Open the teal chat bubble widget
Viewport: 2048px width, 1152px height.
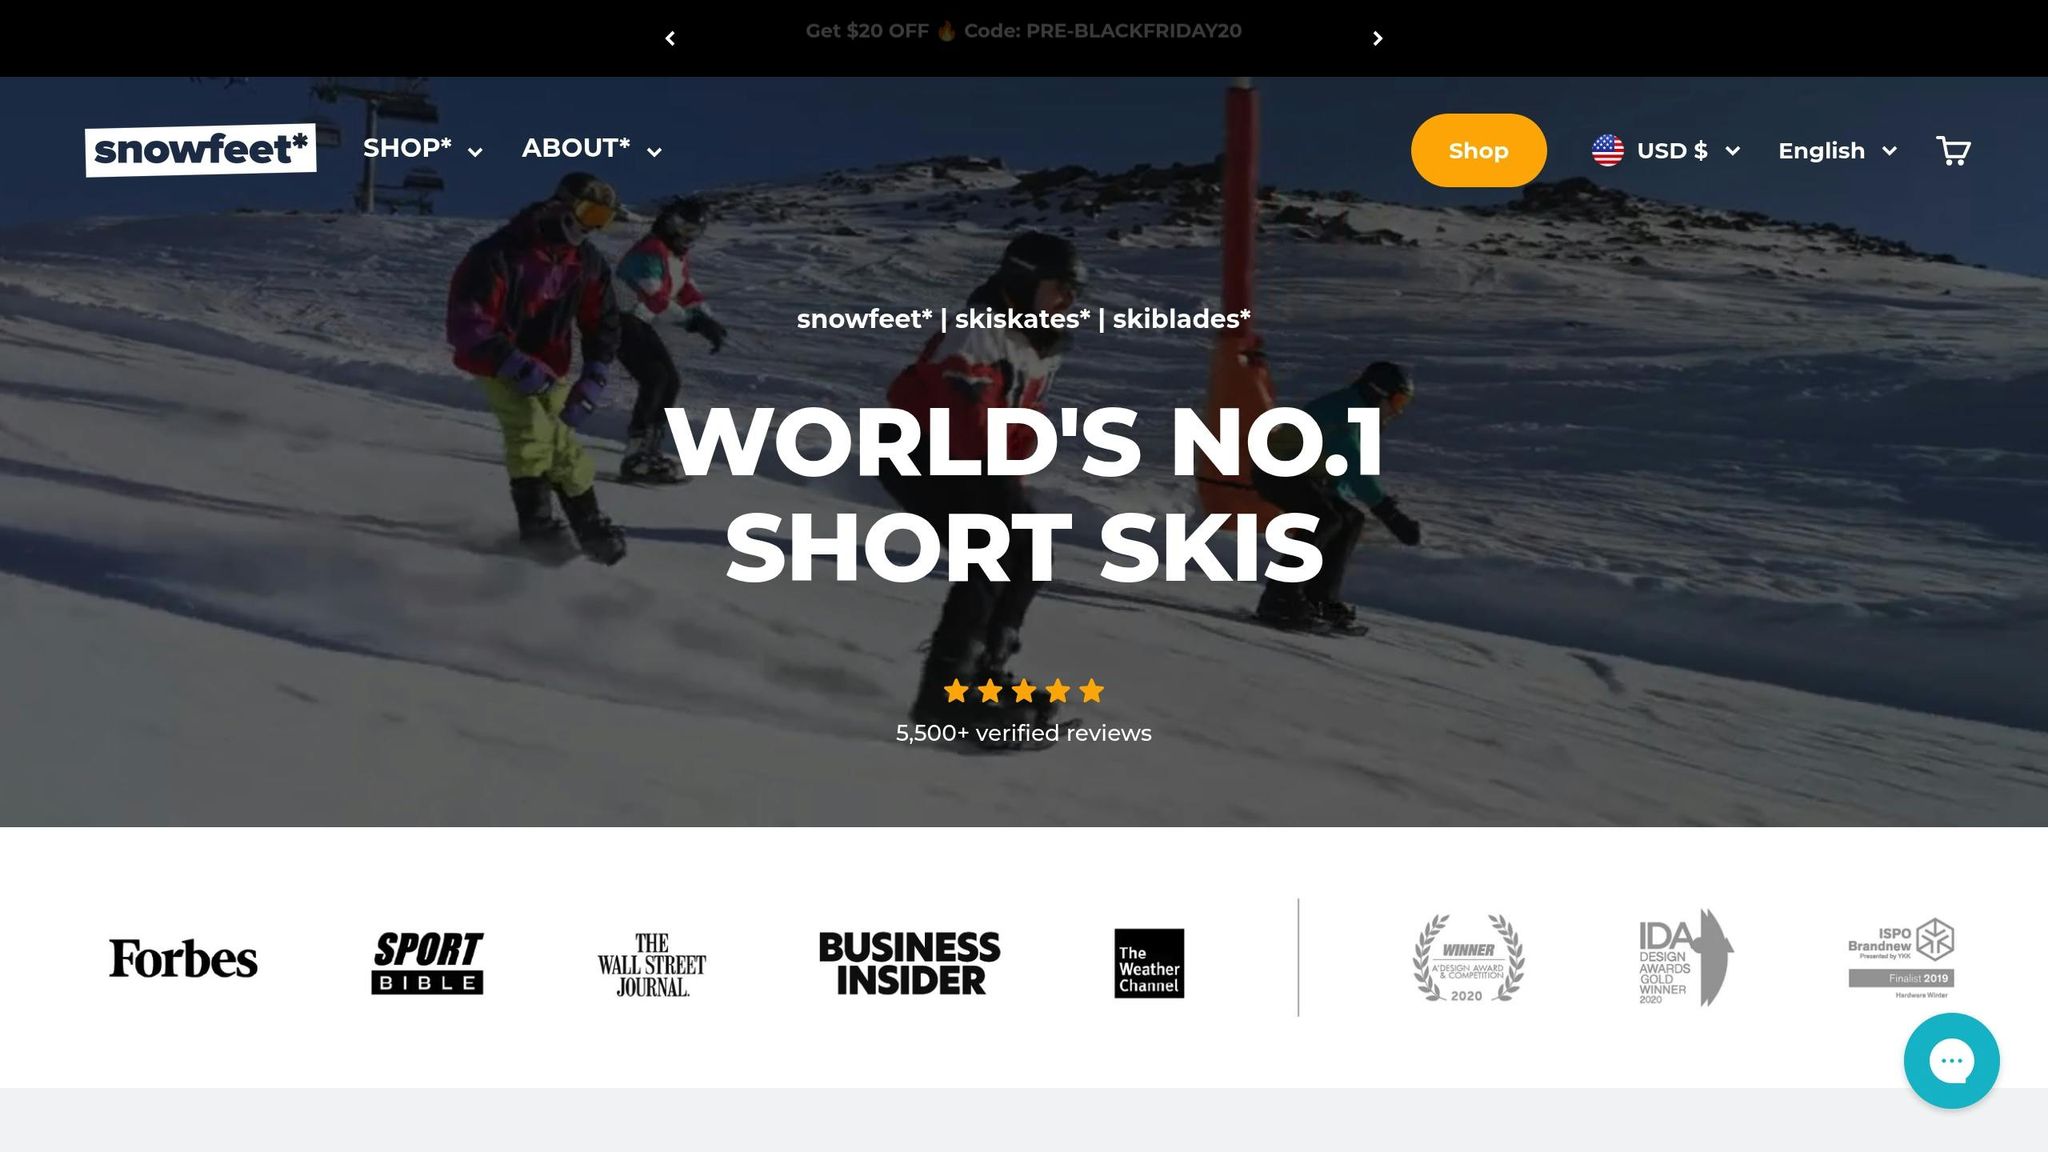(1951, 1060)
